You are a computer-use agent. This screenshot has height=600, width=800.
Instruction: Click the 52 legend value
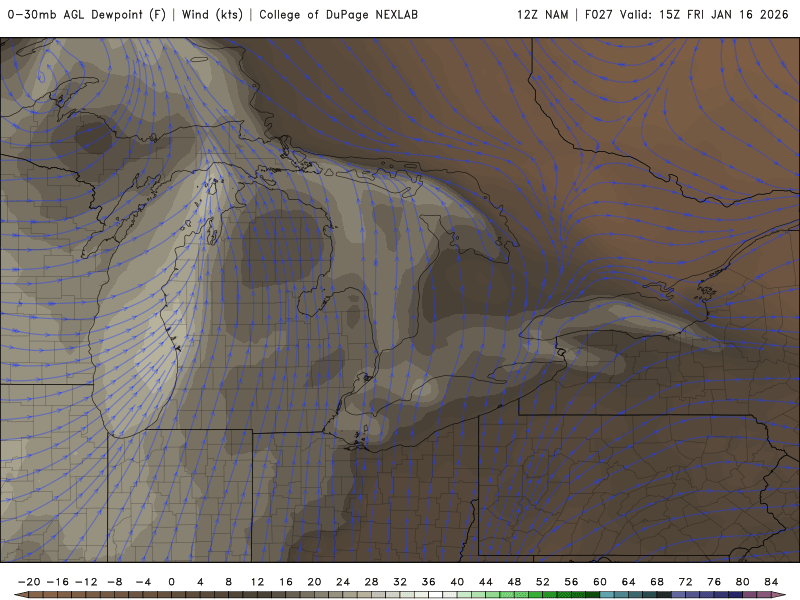(x=543, y=582)
